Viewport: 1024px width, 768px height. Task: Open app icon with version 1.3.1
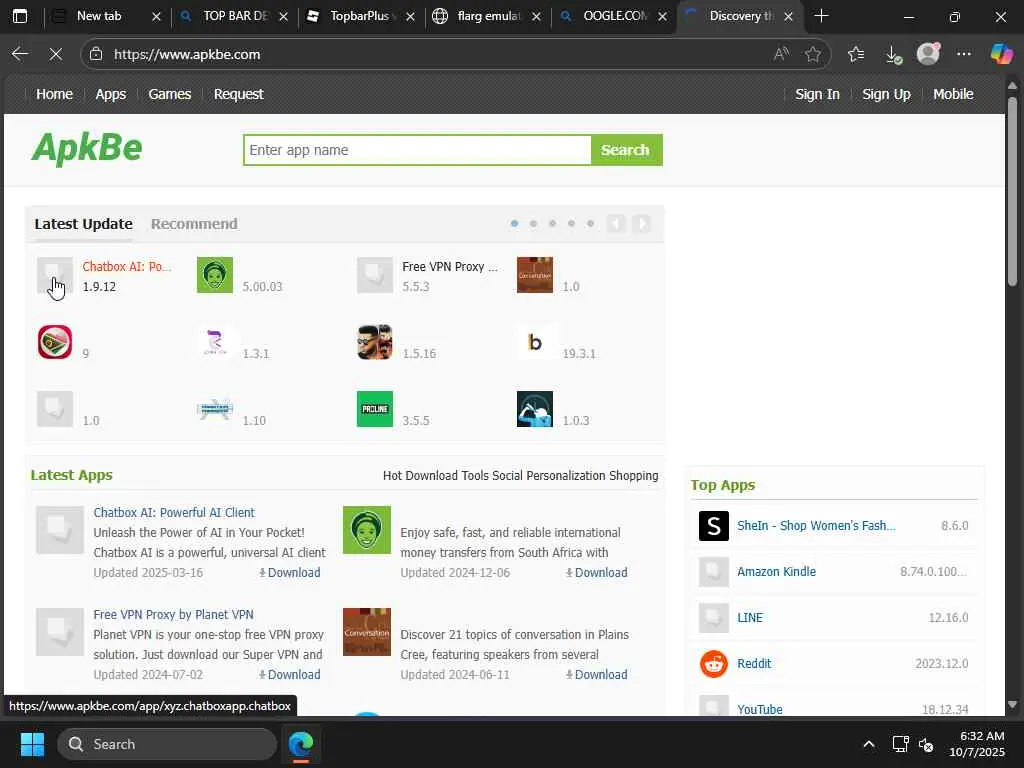(x=215, y=342)
